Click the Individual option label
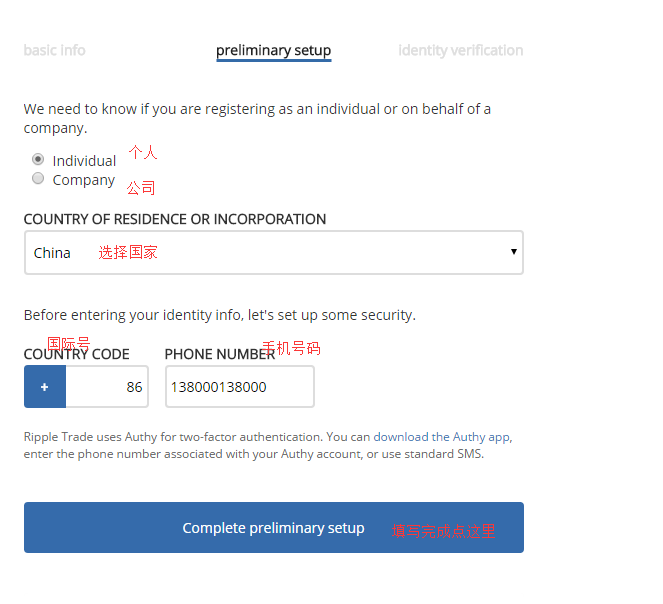The width and height of the screenshot is (663, 604). click(x=84, y=161)
